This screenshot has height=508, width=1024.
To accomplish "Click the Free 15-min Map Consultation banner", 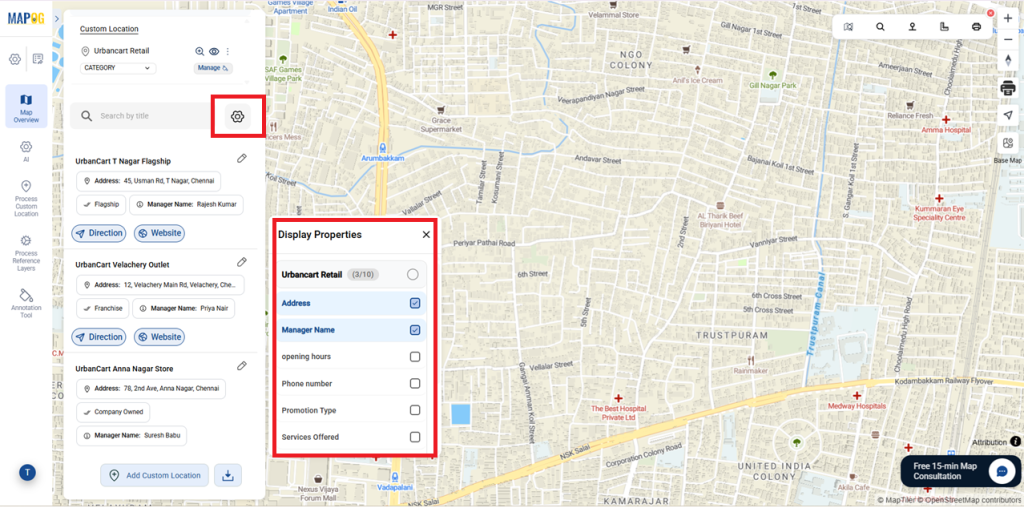I will point(961,471).
